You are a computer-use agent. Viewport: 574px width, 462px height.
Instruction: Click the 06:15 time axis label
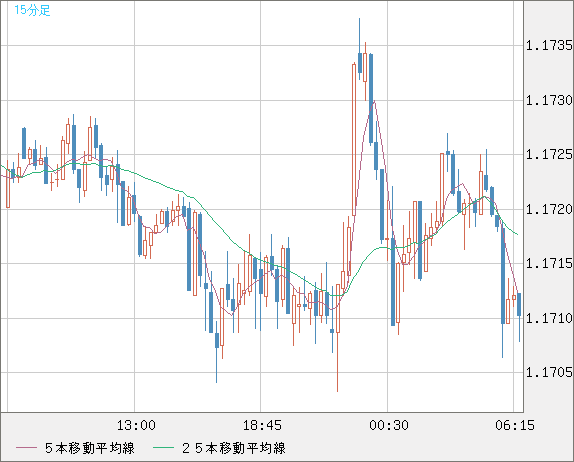tap(515, 425)
